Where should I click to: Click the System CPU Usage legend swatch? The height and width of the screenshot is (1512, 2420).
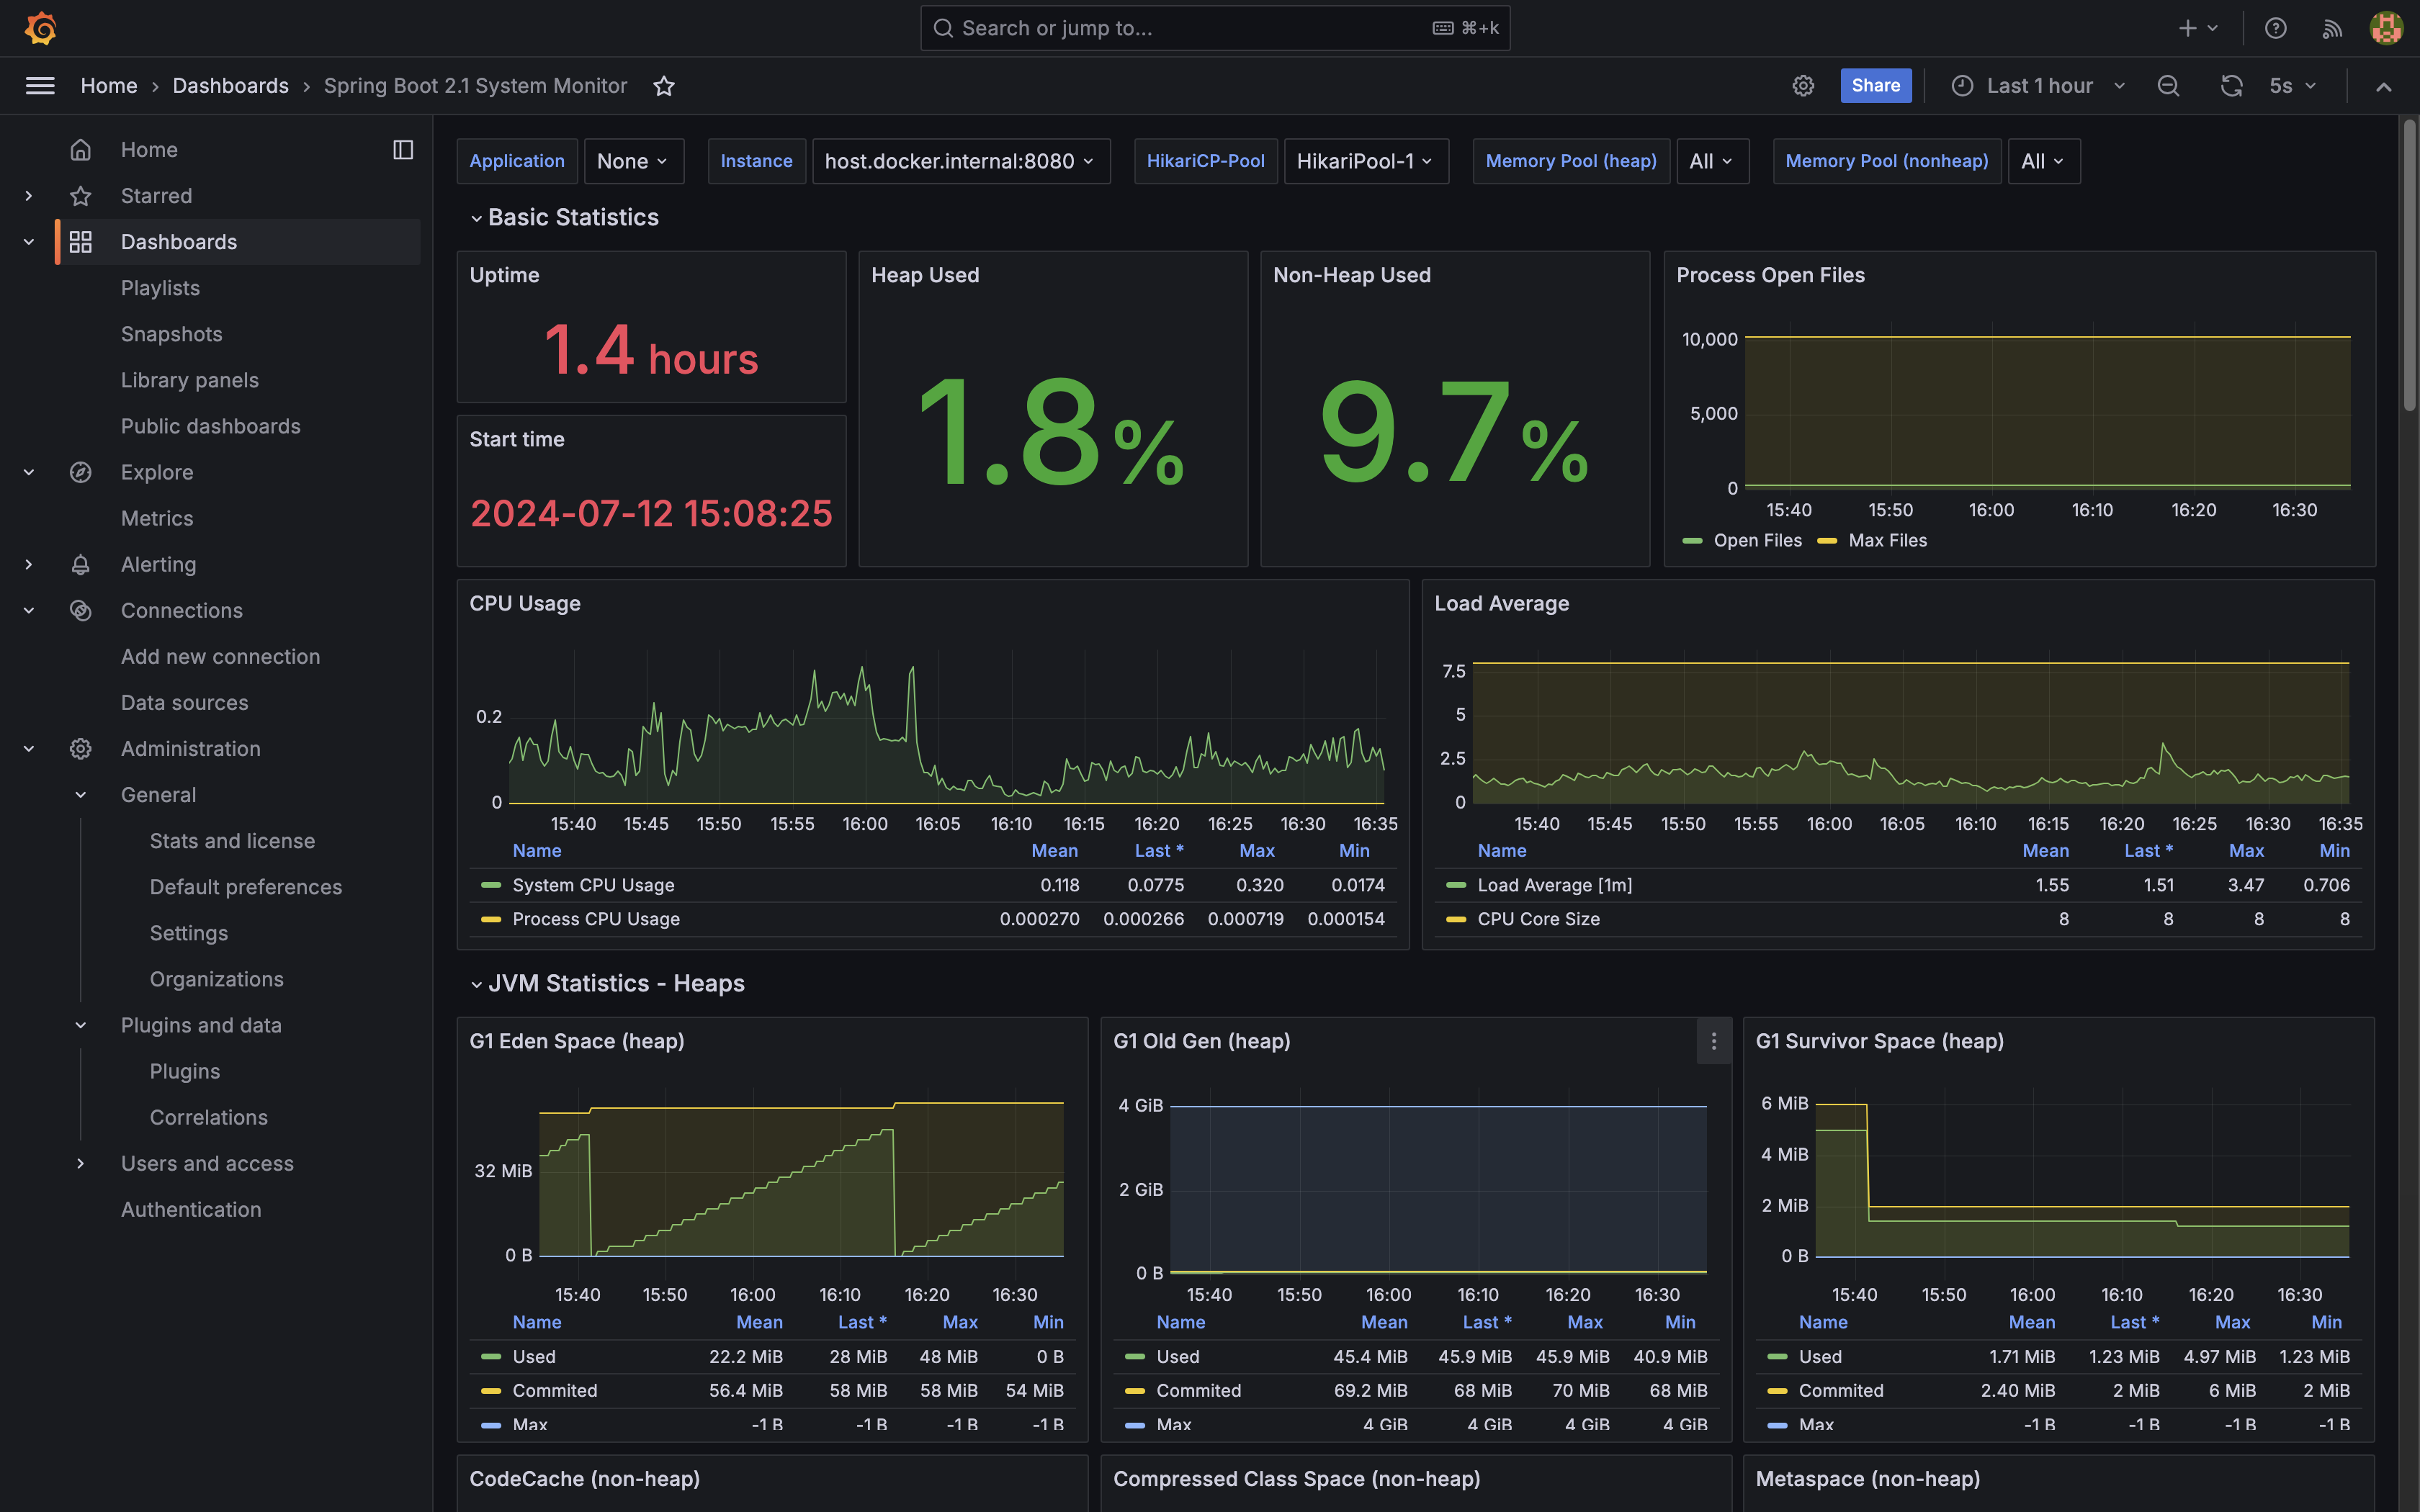coord(490,885)
